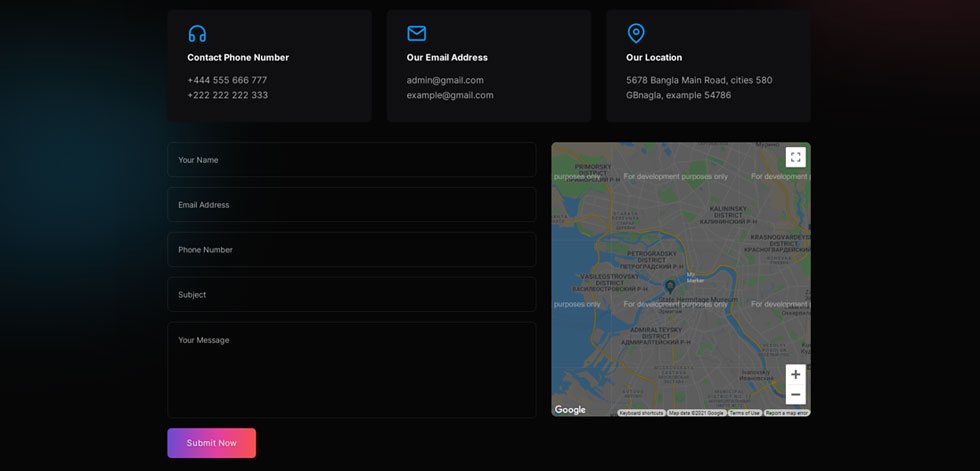Click the address line GBnagla, example 54786
Image resolution: width=980 pixels, height=471 pixels.
coord(679,95)
